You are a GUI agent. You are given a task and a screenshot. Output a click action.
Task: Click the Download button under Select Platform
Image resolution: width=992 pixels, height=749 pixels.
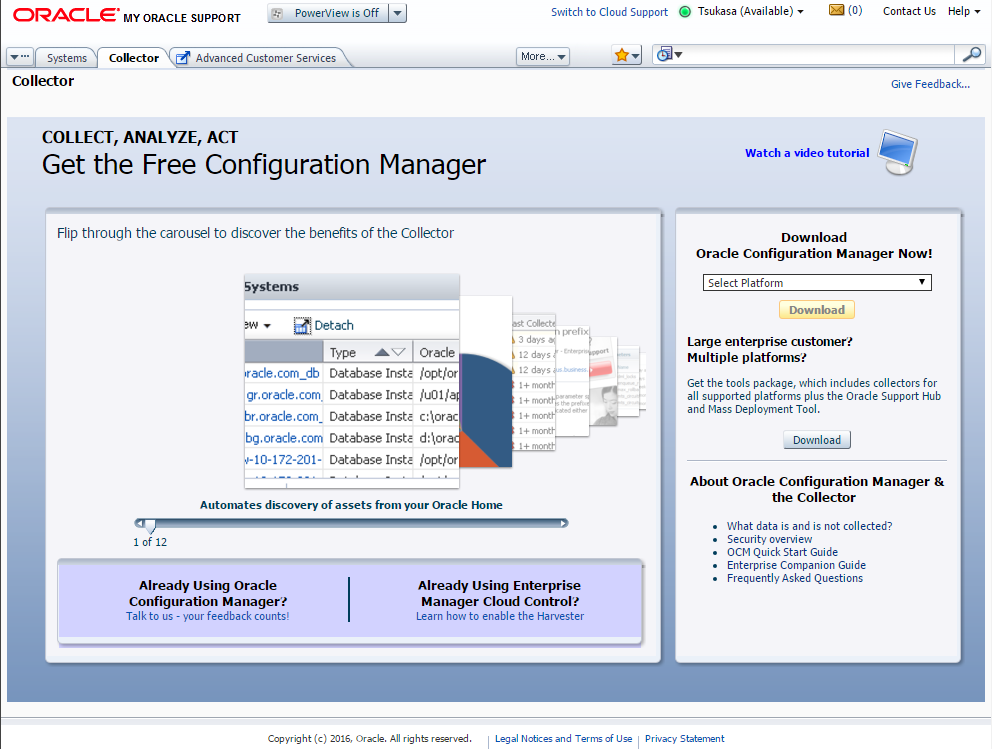click(816, 310)
